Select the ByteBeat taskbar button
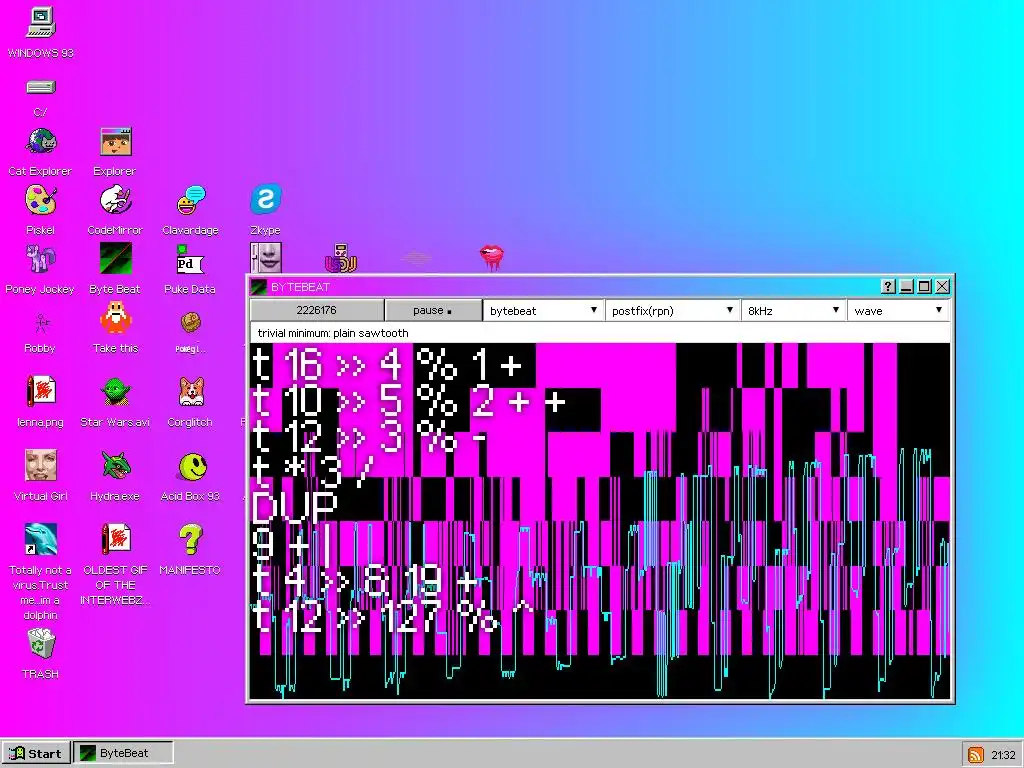Image resolution: width=1024 pixels, height=768 pixels. point(123,753)
